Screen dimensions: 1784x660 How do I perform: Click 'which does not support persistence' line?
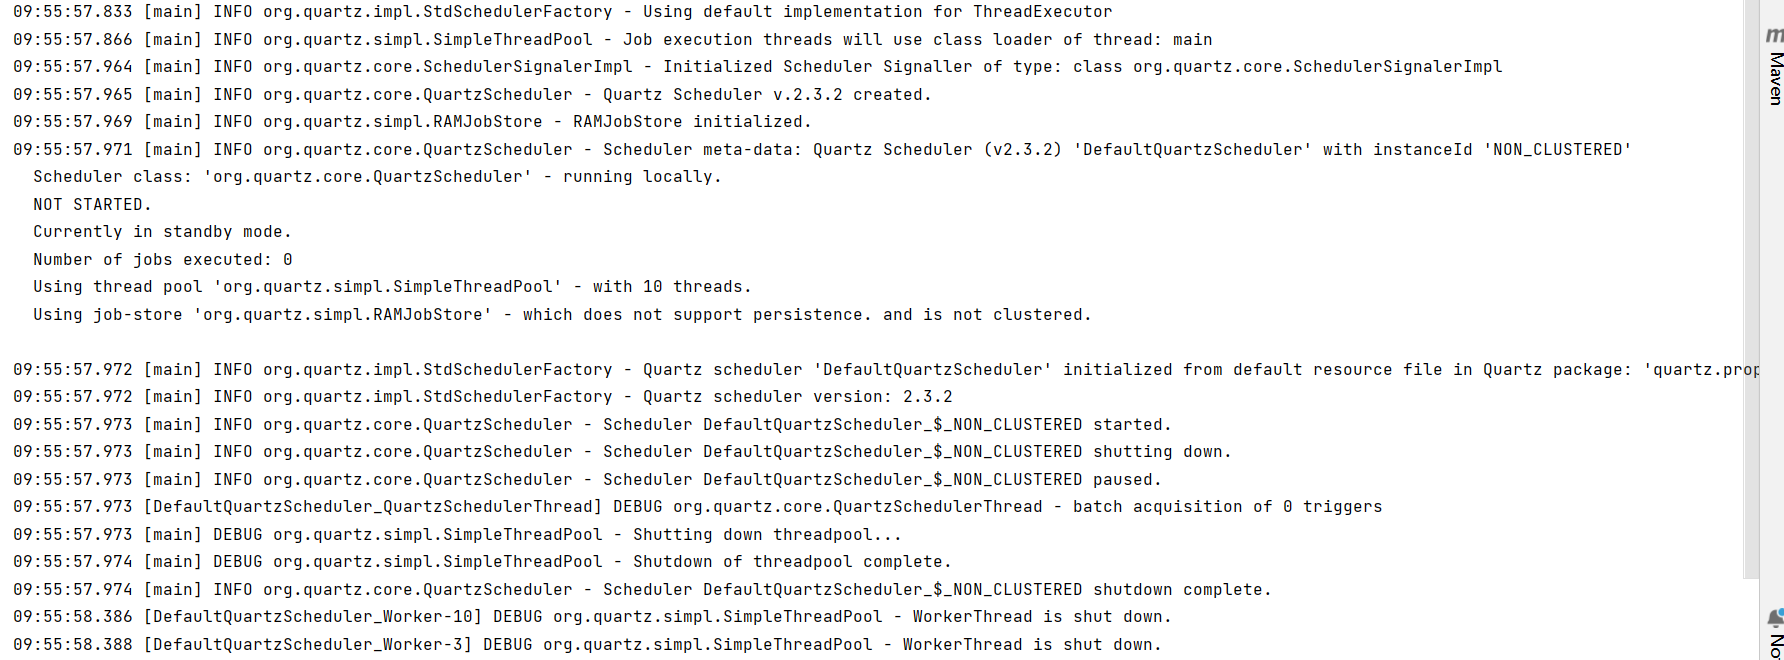562,314
